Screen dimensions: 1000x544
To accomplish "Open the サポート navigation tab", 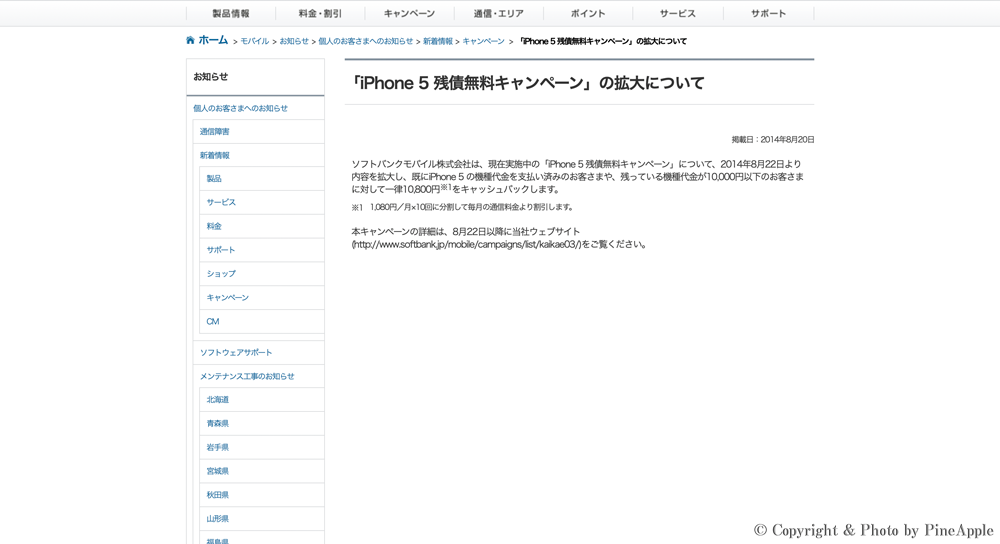I will coord(768,14).
